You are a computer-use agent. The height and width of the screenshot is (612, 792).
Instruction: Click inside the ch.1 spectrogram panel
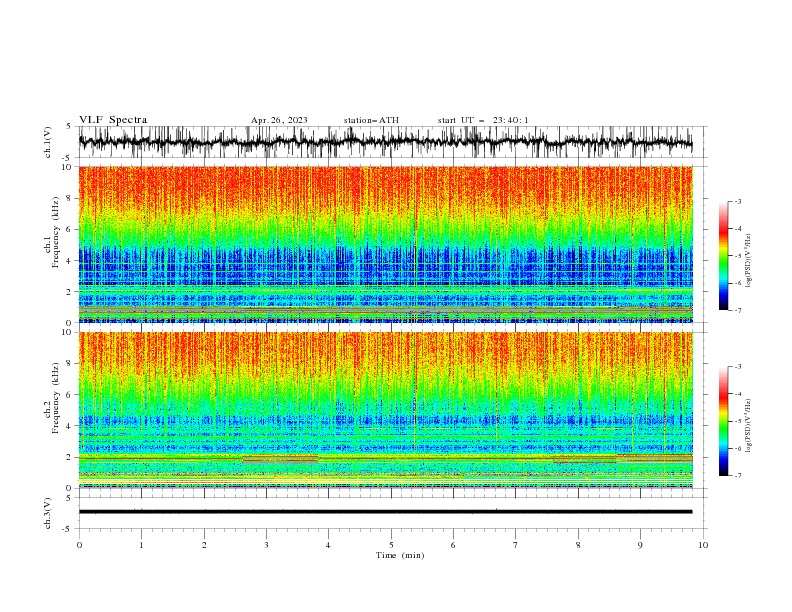click(x=385, y=244)
